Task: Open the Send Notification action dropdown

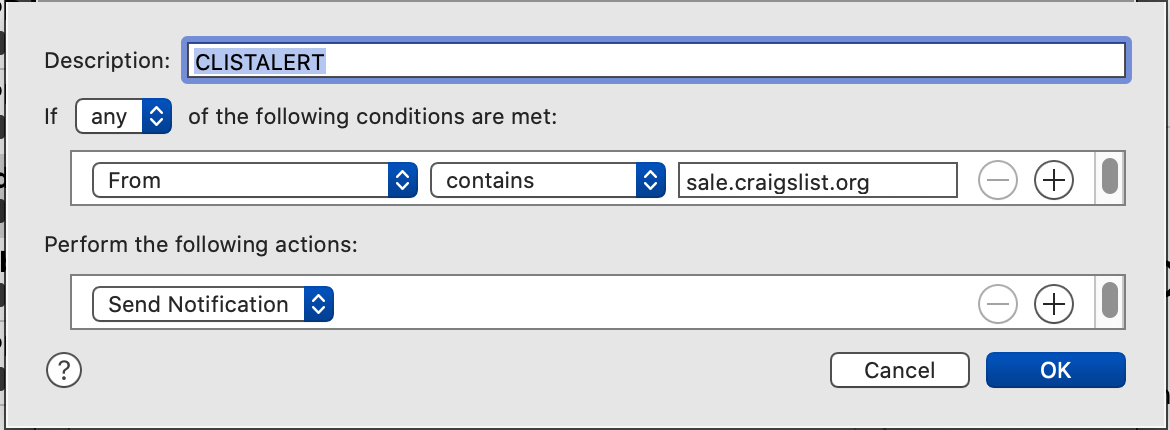Action: coord(212,304)
